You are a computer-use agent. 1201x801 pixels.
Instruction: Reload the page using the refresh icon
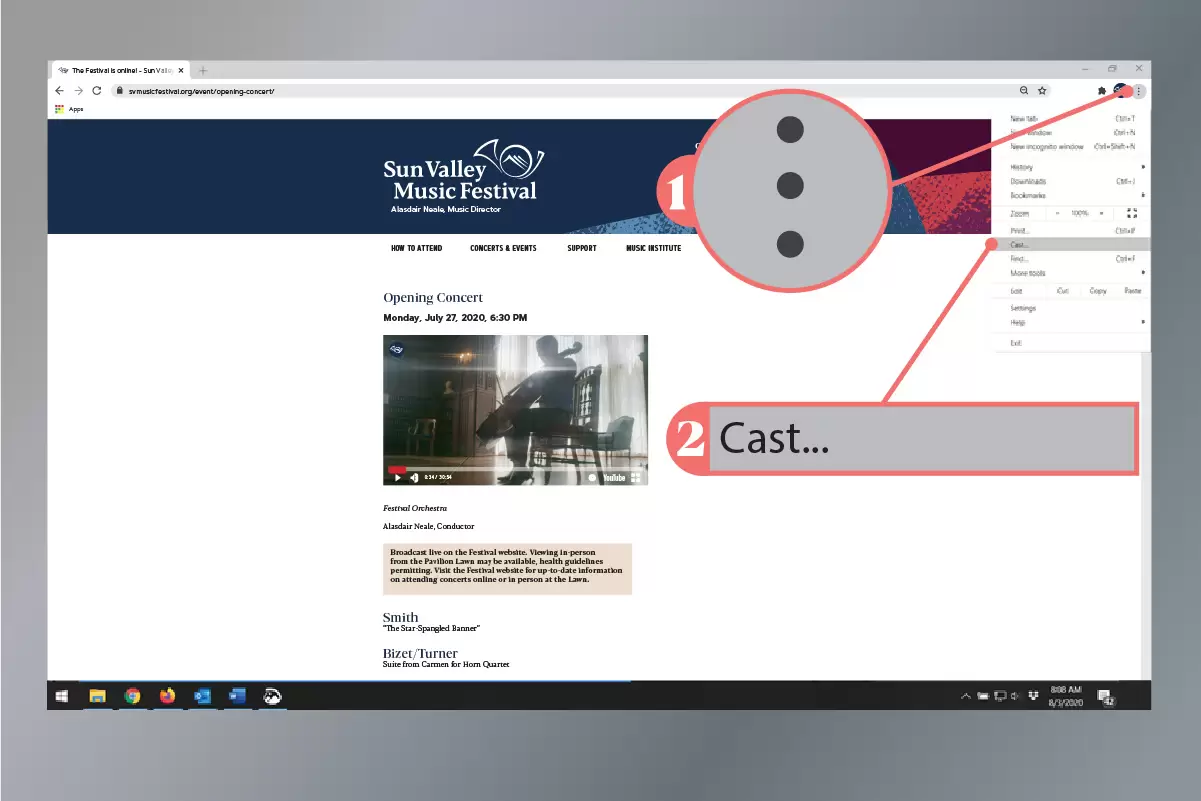[x=97, y=90]
